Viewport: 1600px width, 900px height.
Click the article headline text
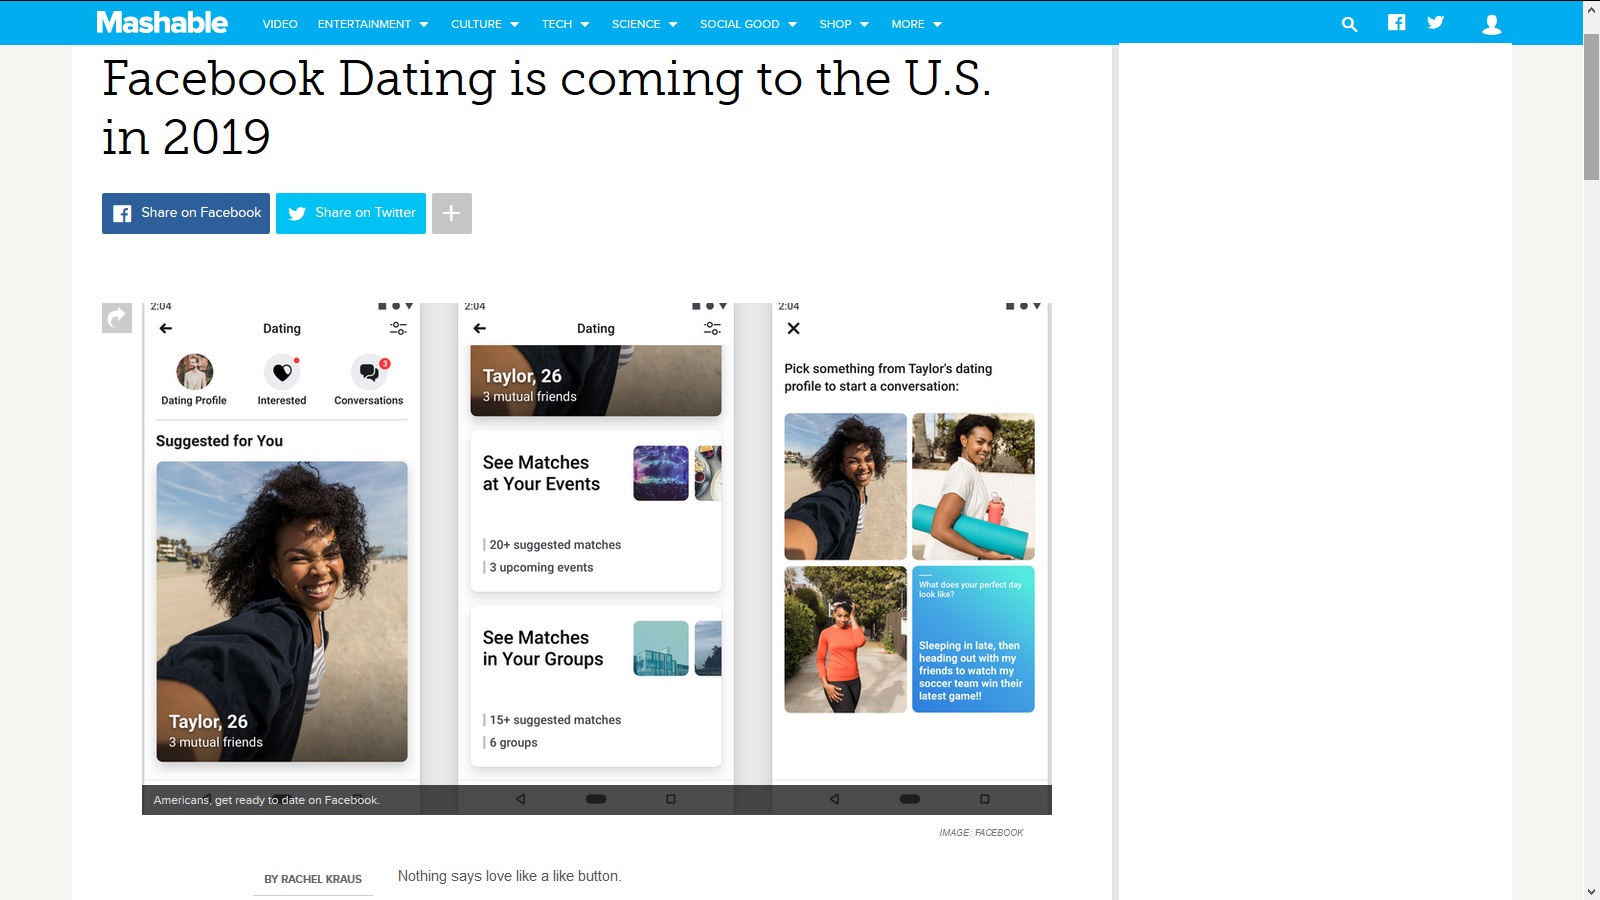[x=547, y=107]
